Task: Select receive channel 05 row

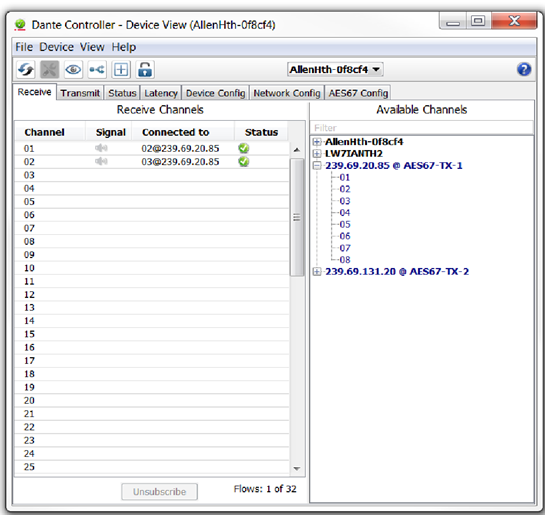Action: pyautogui.click(x=152, y=202)
